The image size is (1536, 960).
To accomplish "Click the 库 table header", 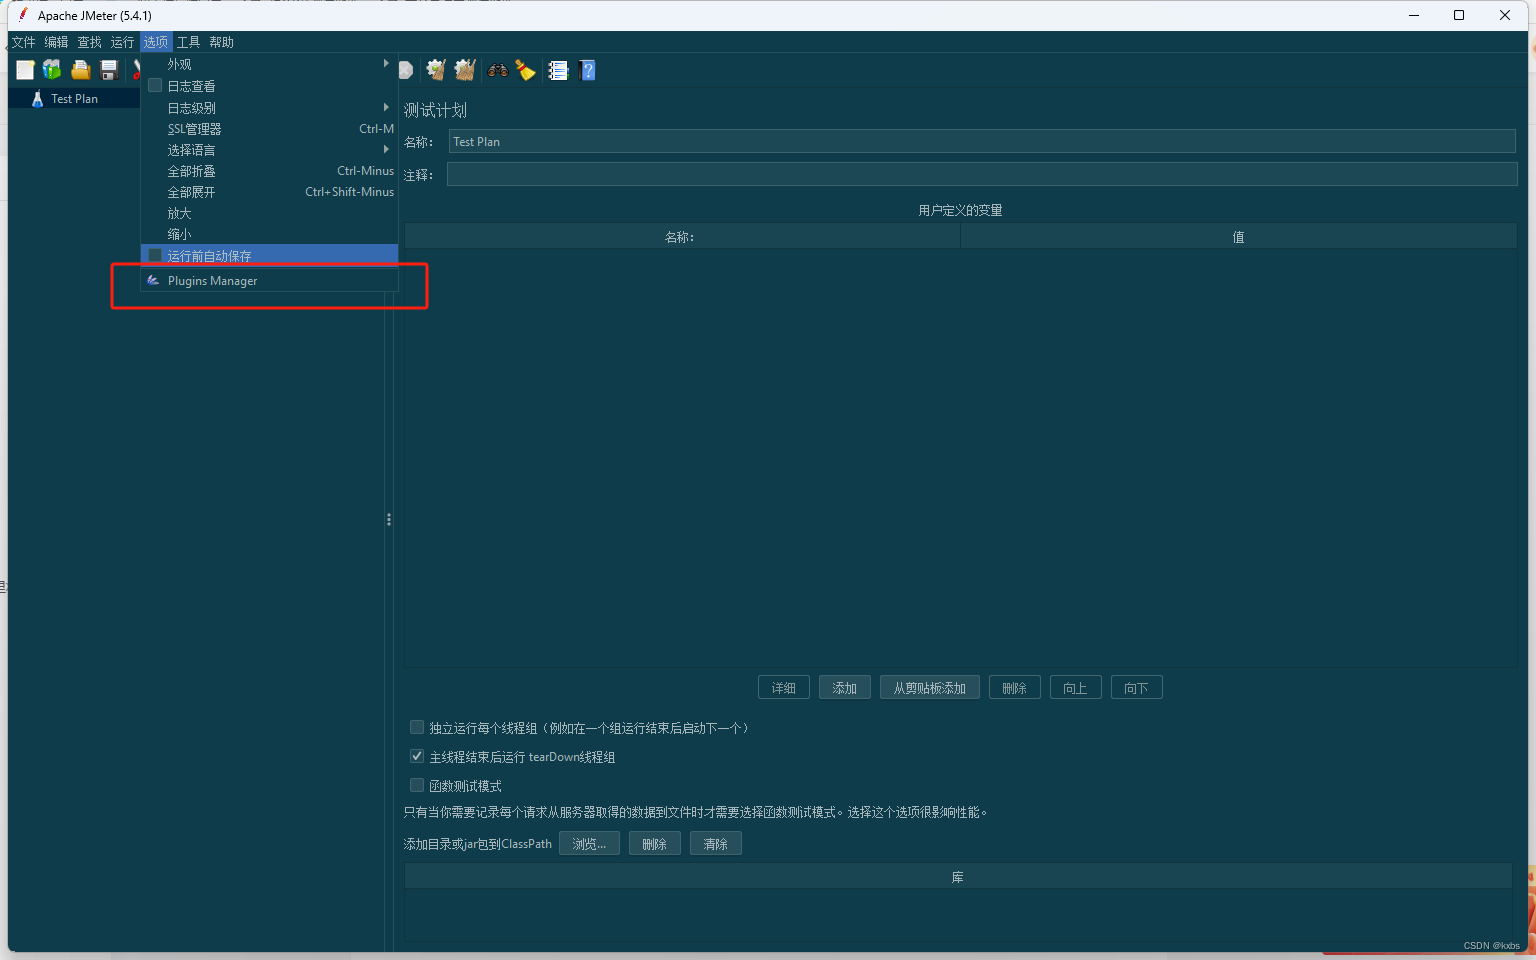I will pos(958,877).
